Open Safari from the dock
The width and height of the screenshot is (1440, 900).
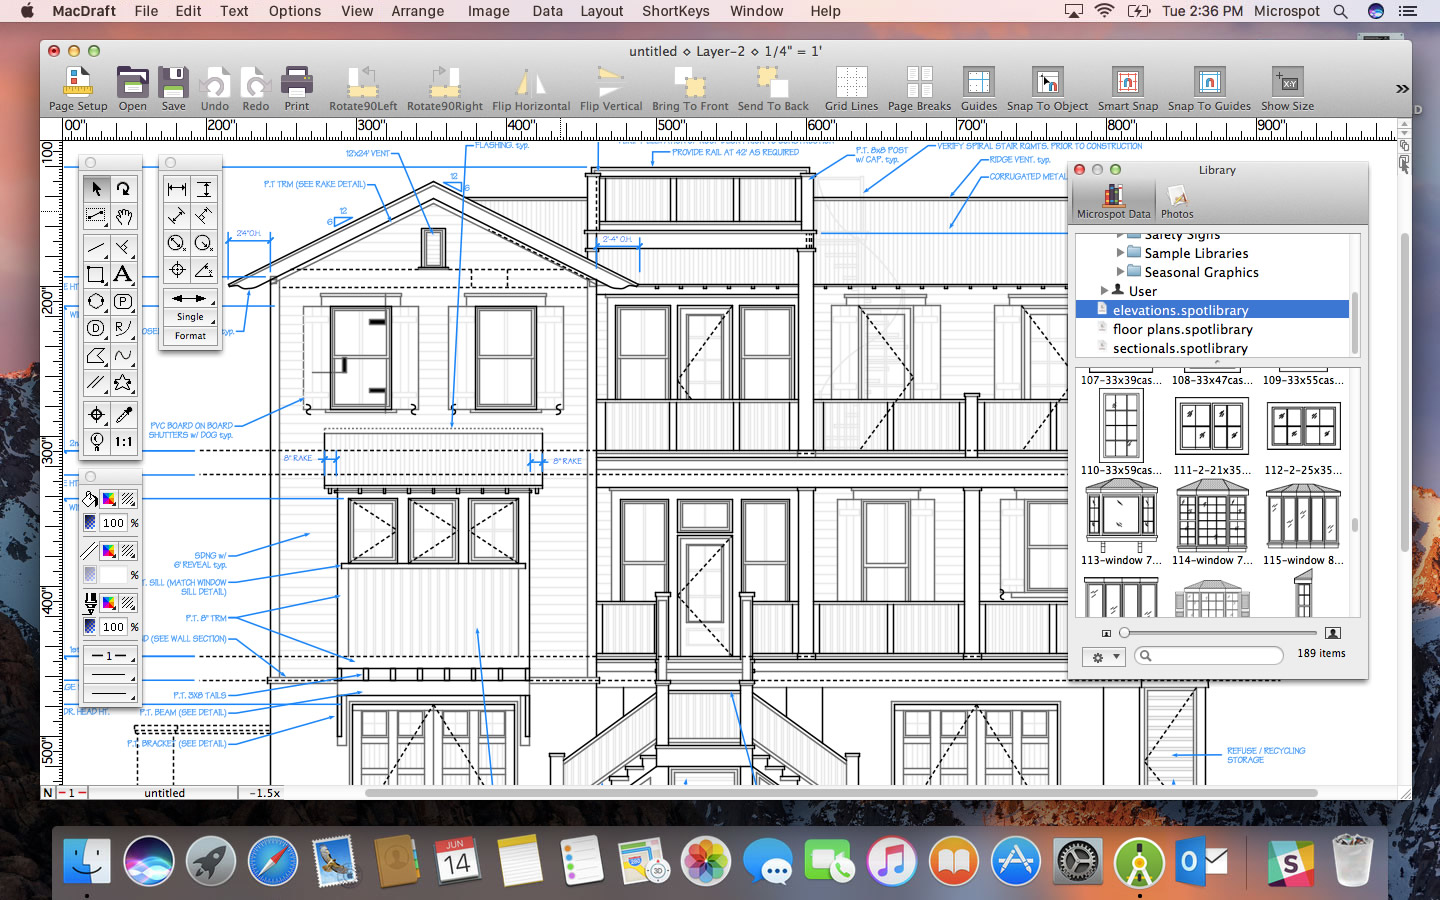272,861
